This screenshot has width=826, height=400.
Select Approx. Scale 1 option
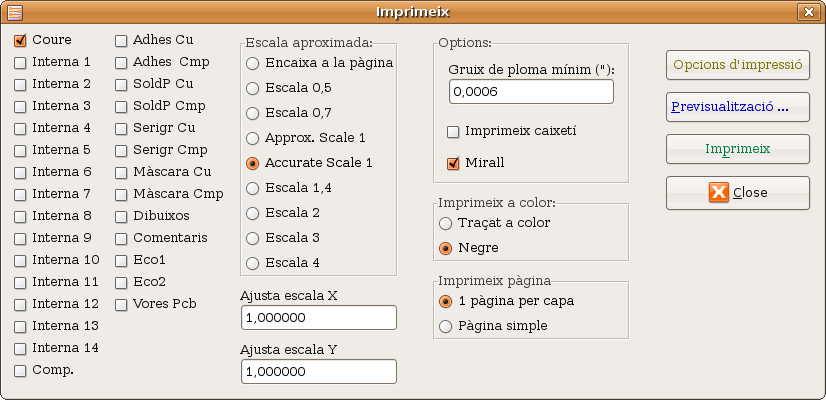253,138
